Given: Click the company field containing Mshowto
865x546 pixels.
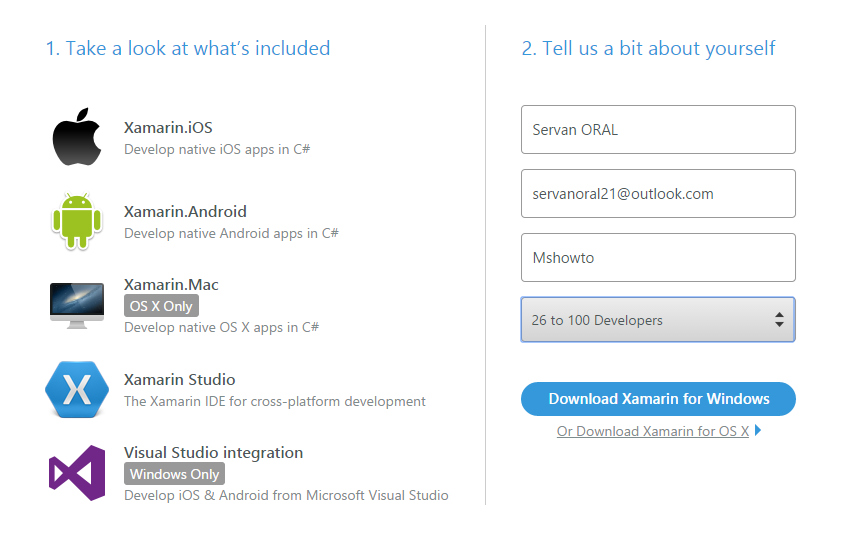Looking at the screenshot, I should click(x=658, y=258).
